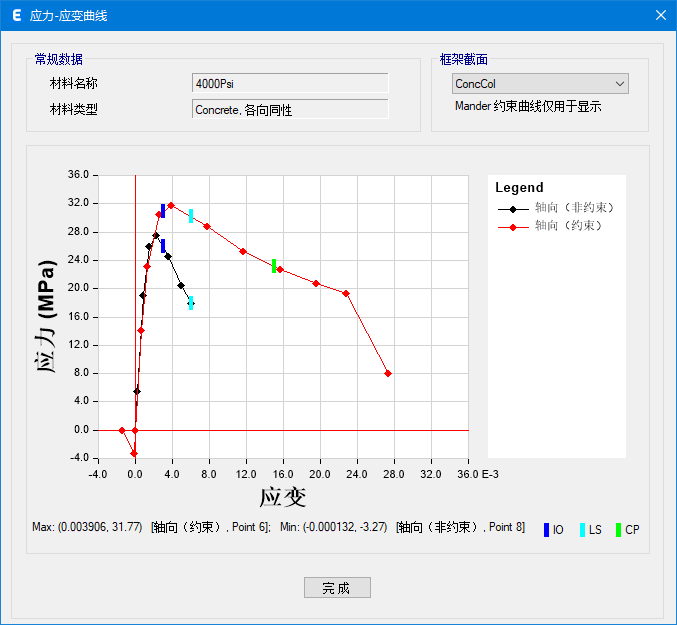Click the 材料类型 field showing Concrete
Image resolution: width=677 pixels, height=625 pixels.
pos(289,109)
